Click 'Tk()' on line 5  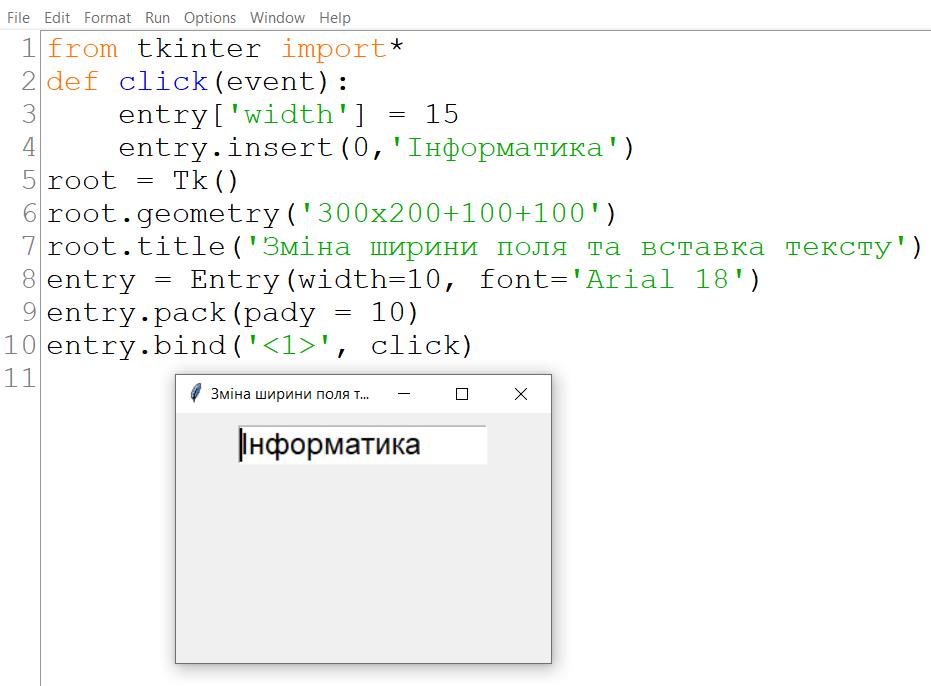tap(205, 181)
